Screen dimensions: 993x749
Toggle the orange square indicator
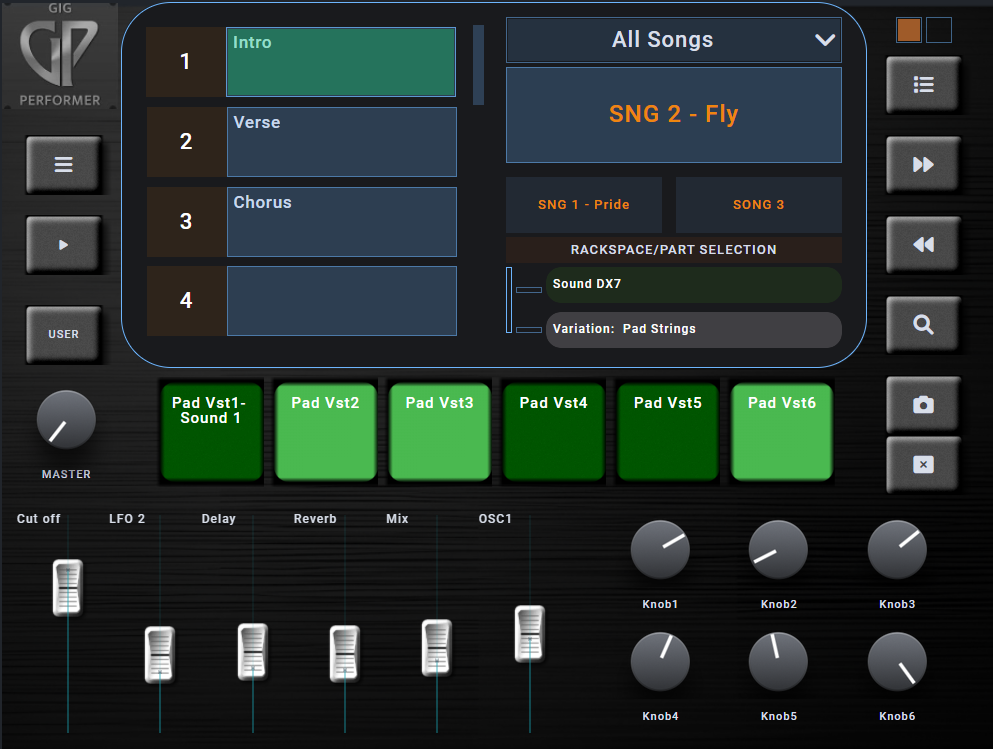tap(908, 30)
